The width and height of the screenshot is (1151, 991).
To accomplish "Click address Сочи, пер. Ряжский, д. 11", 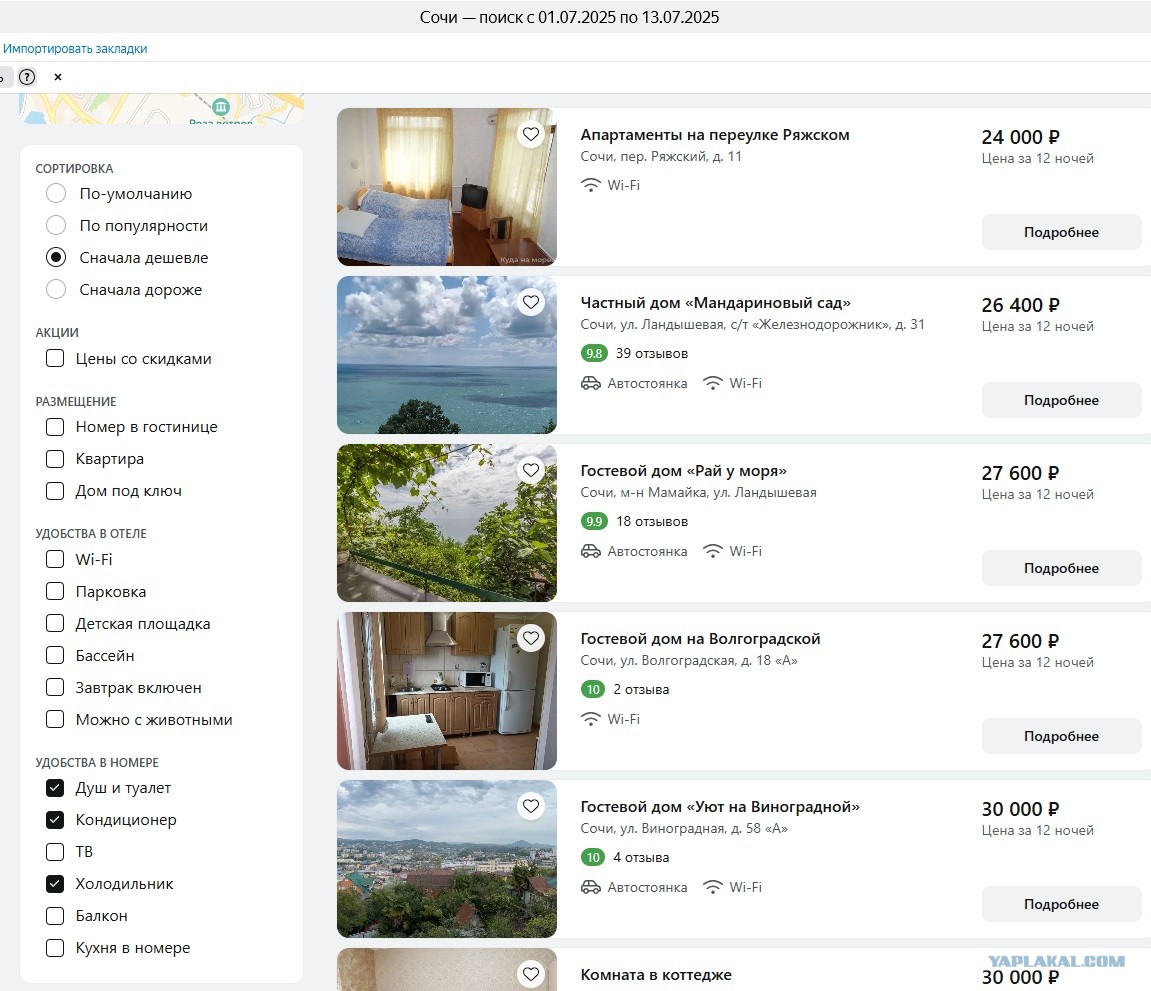I will click(661, 156).
